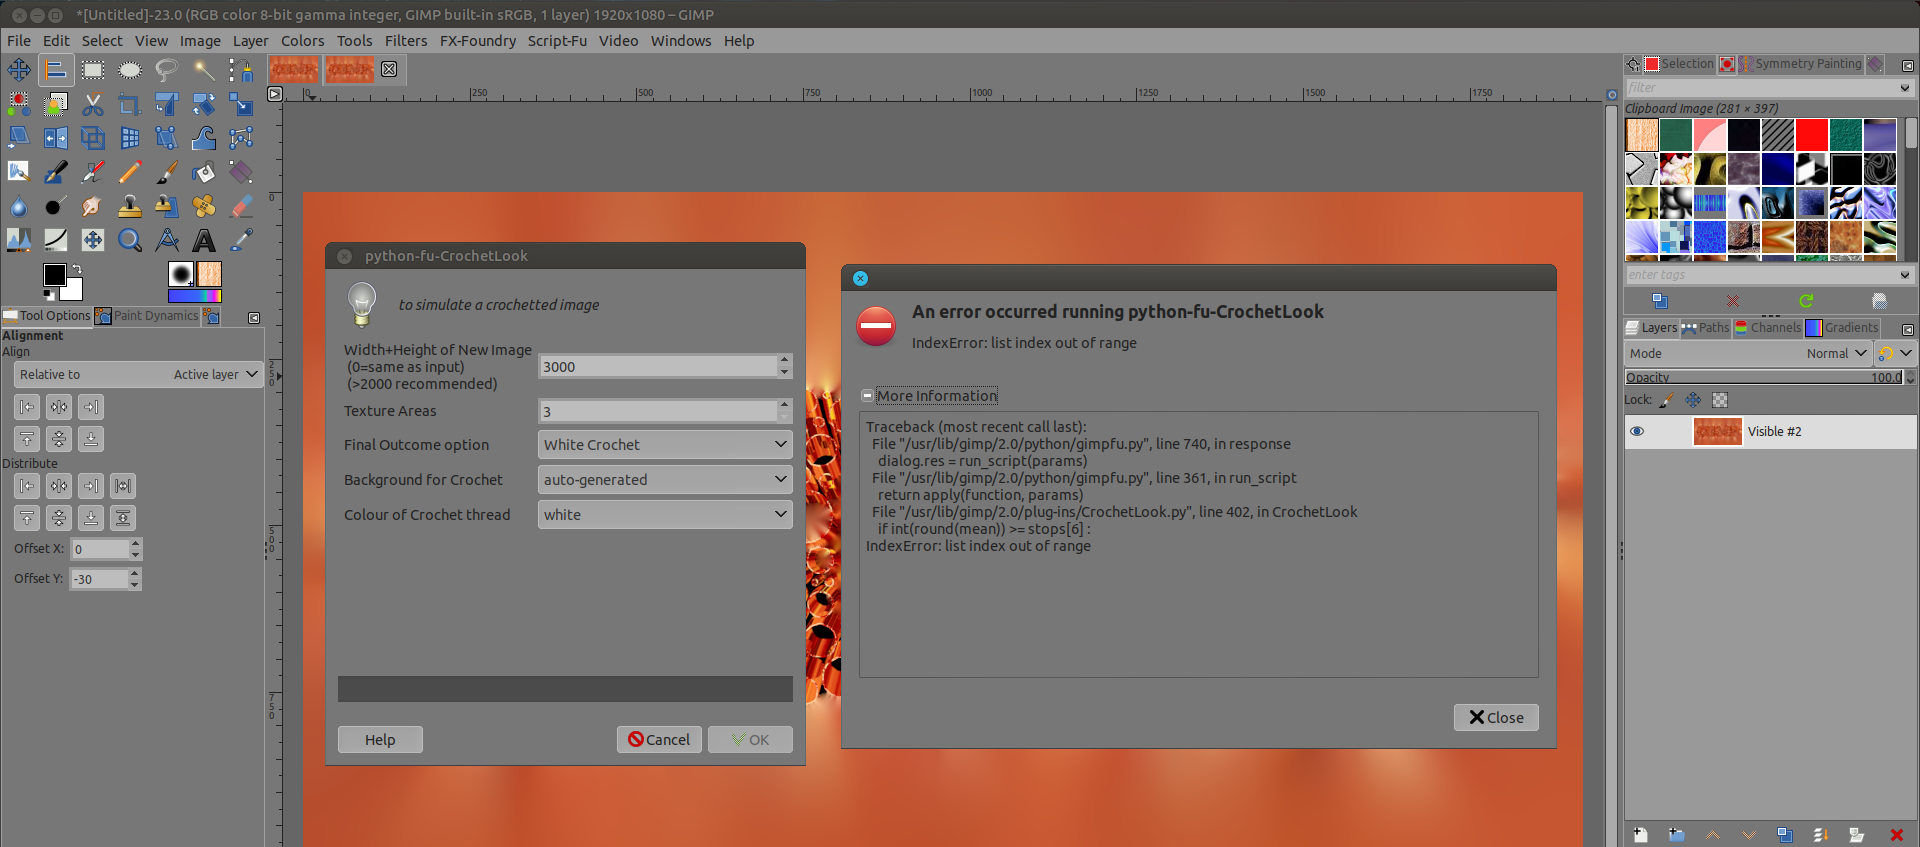The image size is (1920, 847).
Task: Switch to the Paths tab
Action: point(1705,328)
